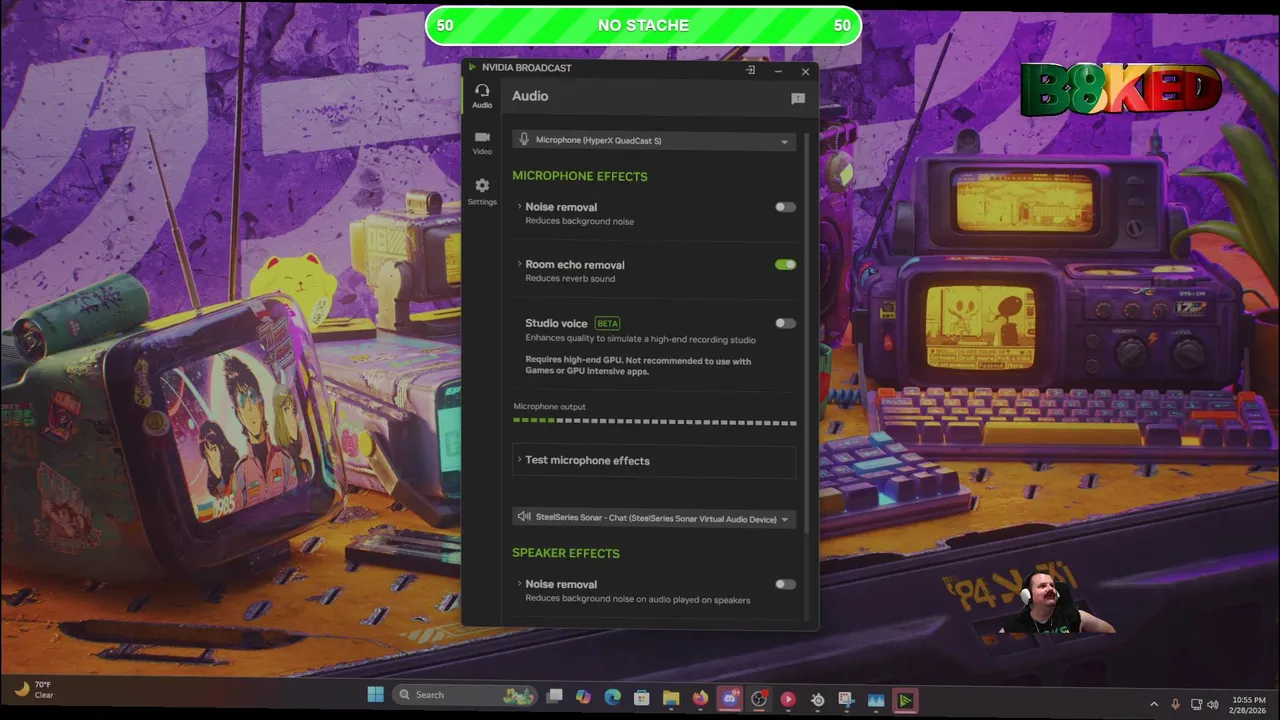Image resolution: width=1280 pixels, height=720 pixels.
Task: Open the weather widget showing 70°F Clear
Action: tap(36, 690)
